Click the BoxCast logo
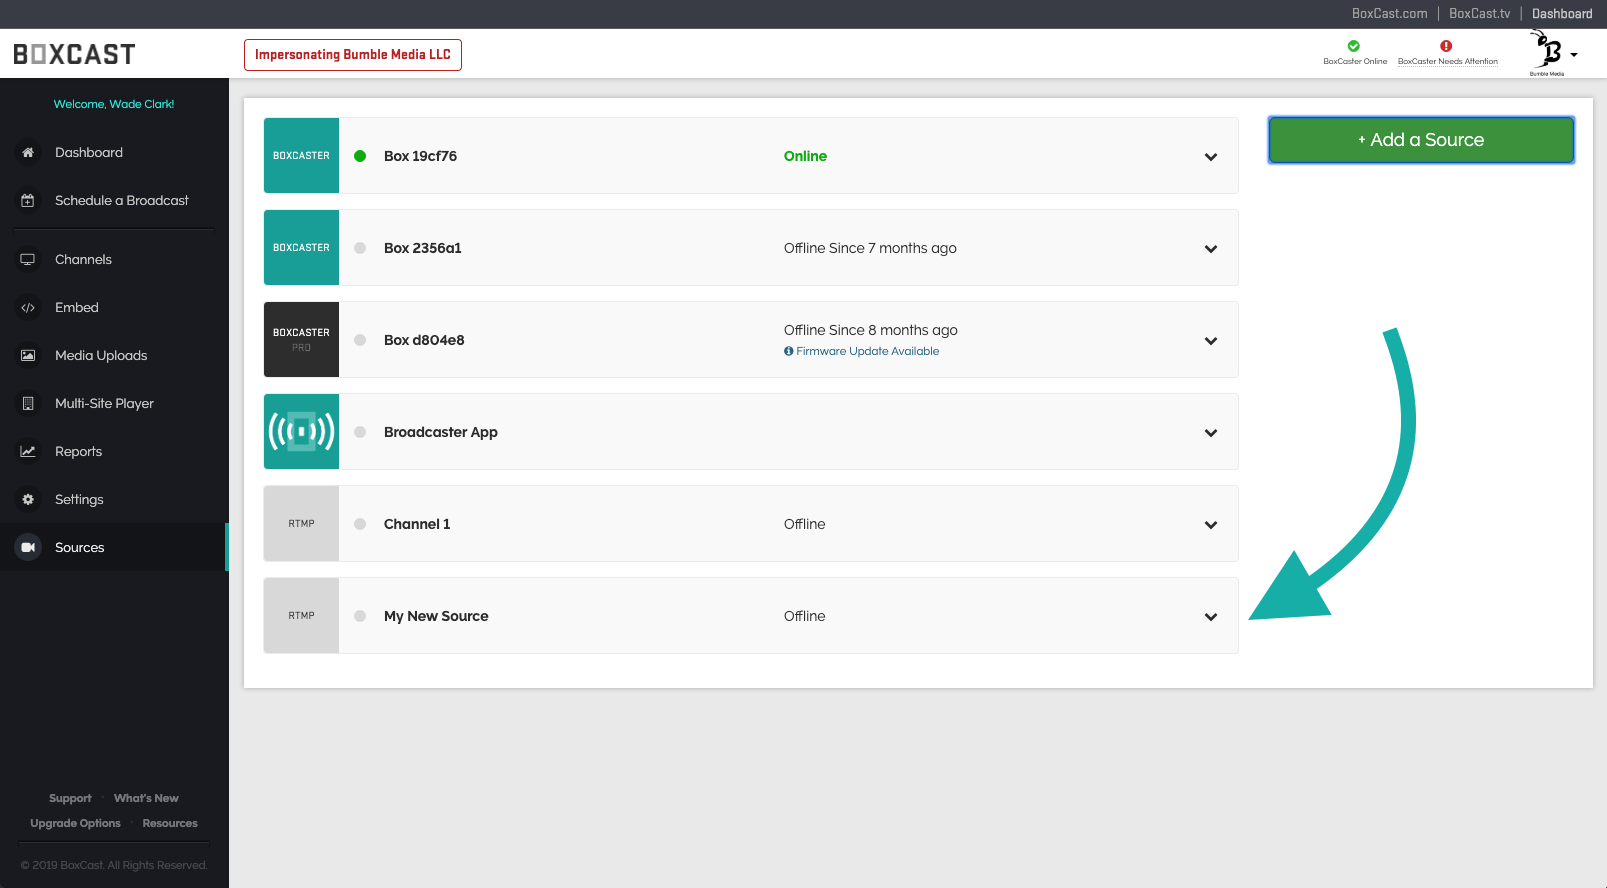This screenshot has height=888, width=1607. (x=74, y=54)
